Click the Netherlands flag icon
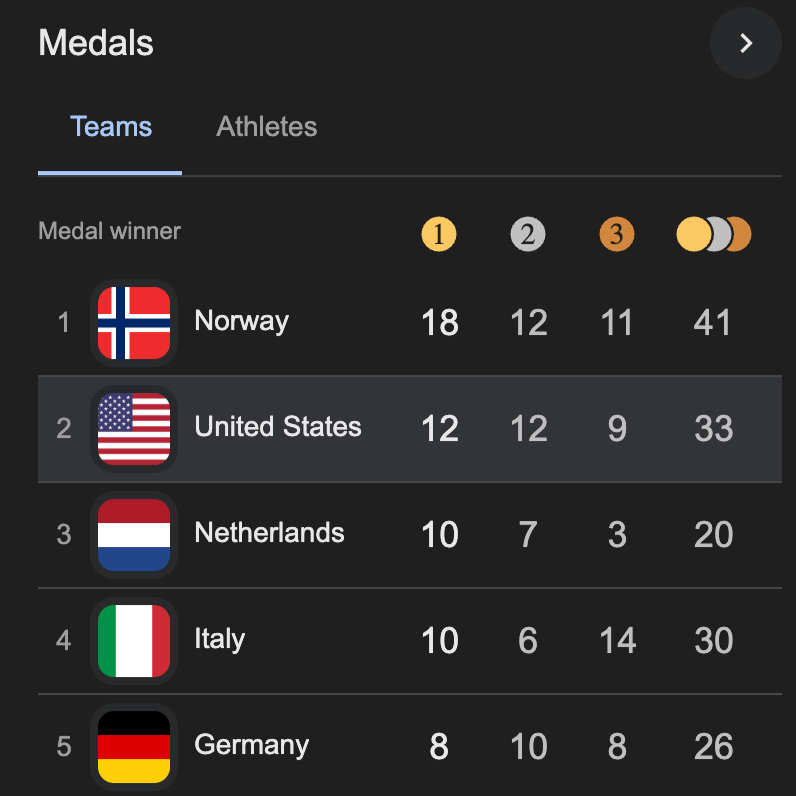 pyautogui.click(x=134, y=535)
